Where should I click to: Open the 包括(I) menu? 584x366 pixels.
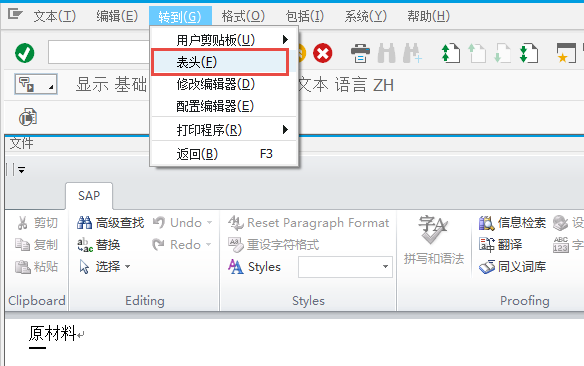coord(305,16)
